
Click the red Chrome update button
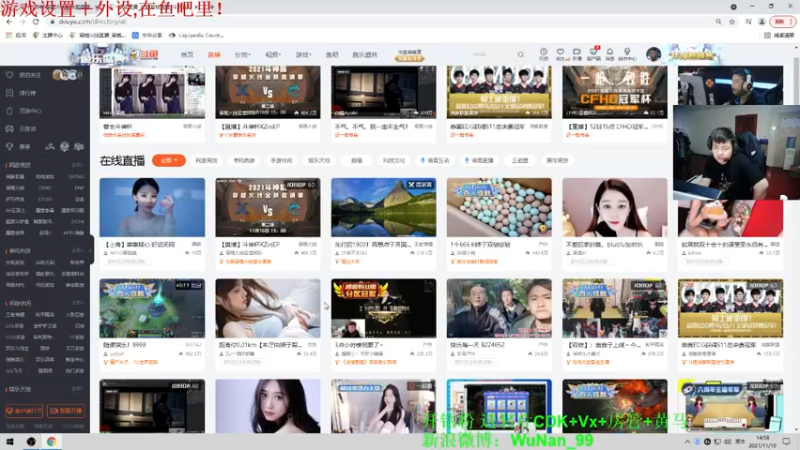tap(783, 22)
